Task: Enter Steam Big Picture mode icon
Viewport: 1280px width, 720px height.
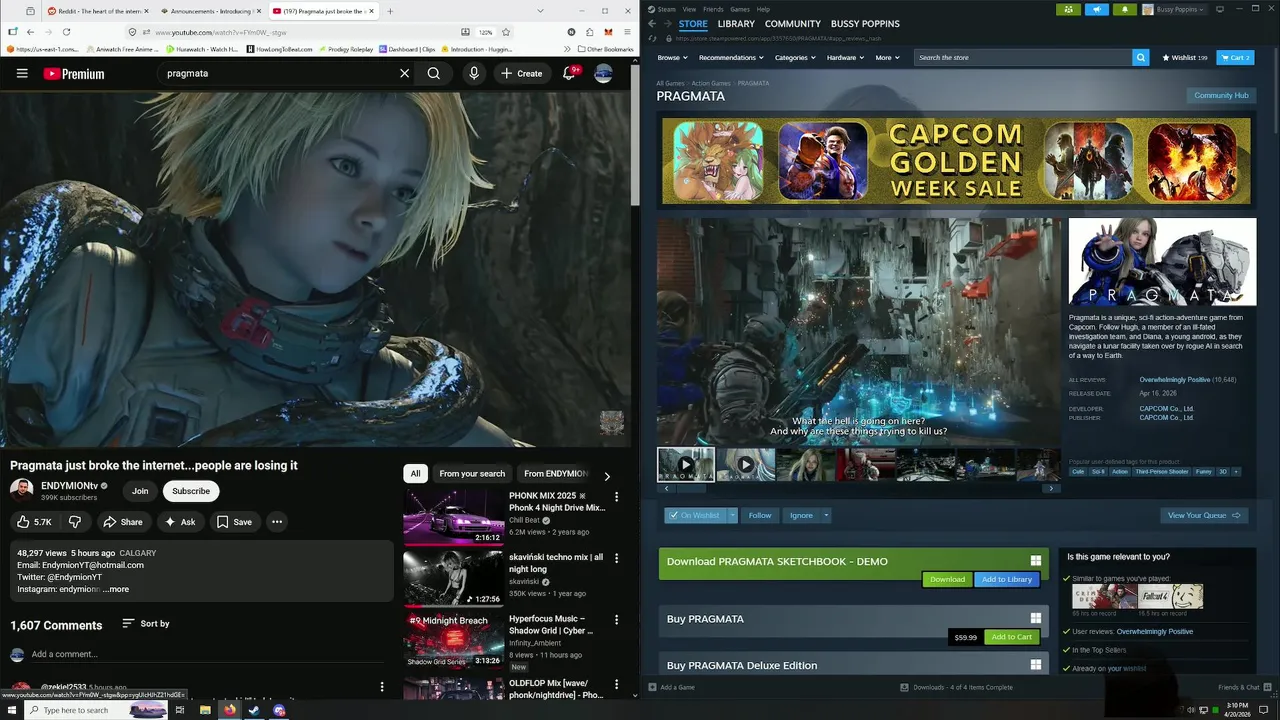Action: [x=1219, y=9]
